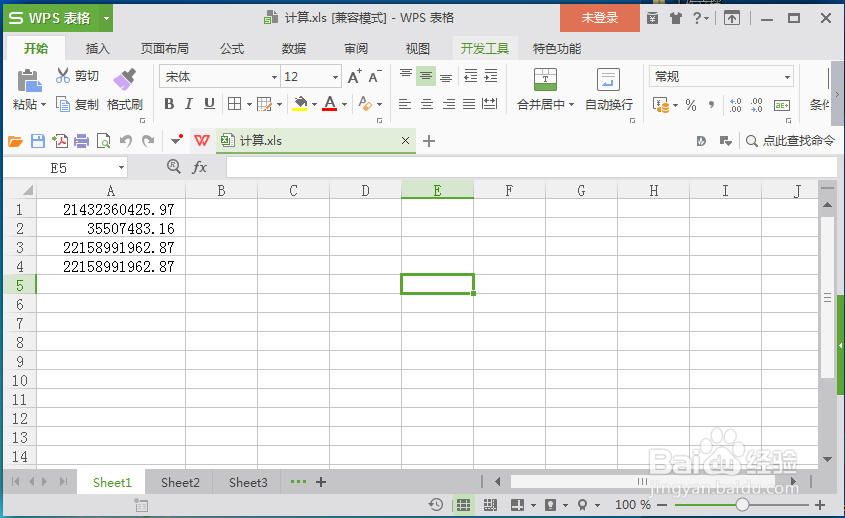Image resolution: width=845 pixels, height=518 pixels.
Task: Expand the Merge and Center dropdown arrow
Action: click(x=571, y=105)
